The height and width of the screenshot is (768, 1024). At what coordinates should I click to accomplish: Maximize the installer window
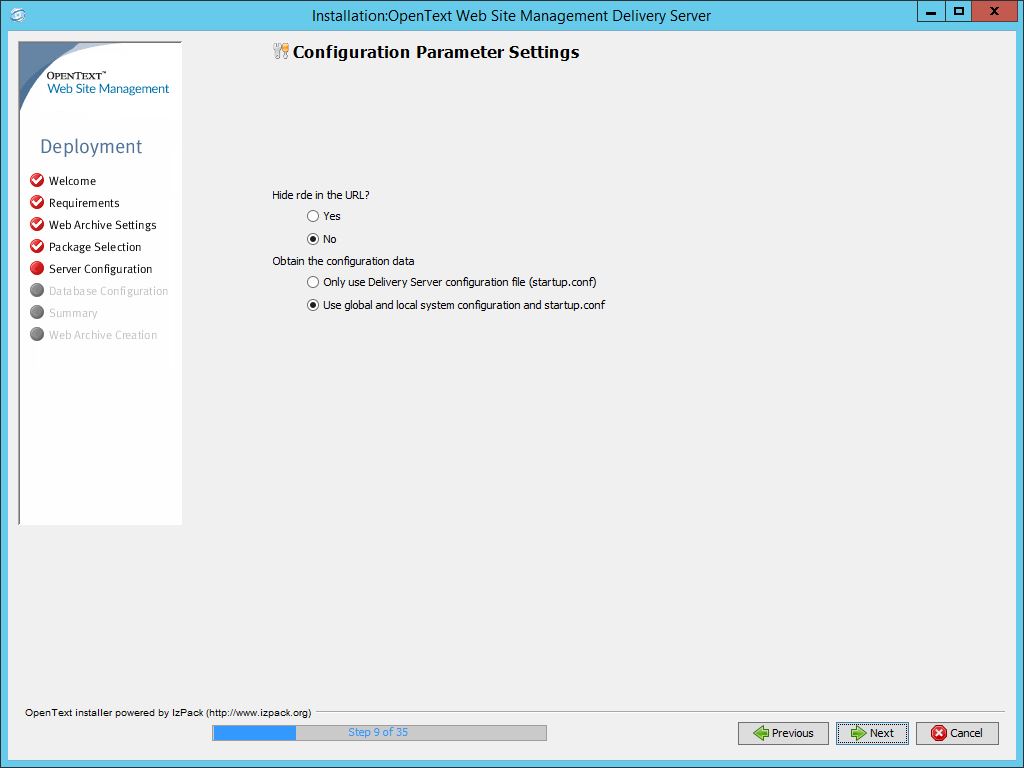click(958, 12)
